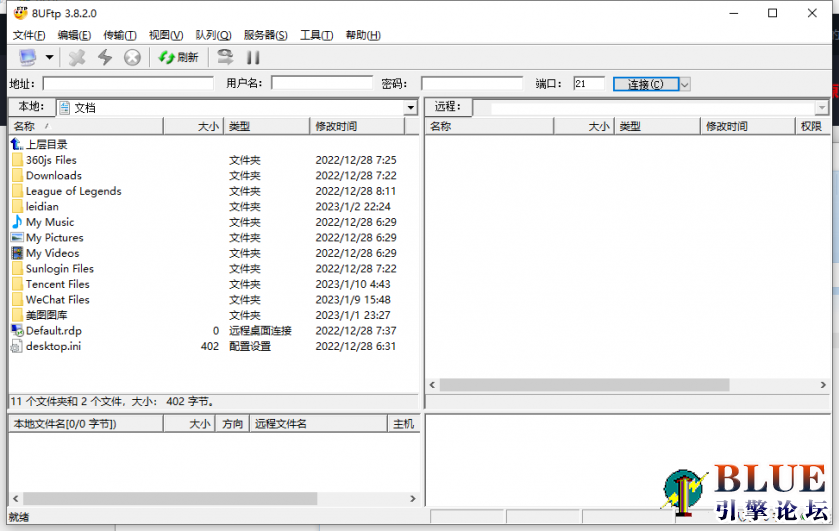Select the Sunlogin Files folder icon

coord(17,268)
